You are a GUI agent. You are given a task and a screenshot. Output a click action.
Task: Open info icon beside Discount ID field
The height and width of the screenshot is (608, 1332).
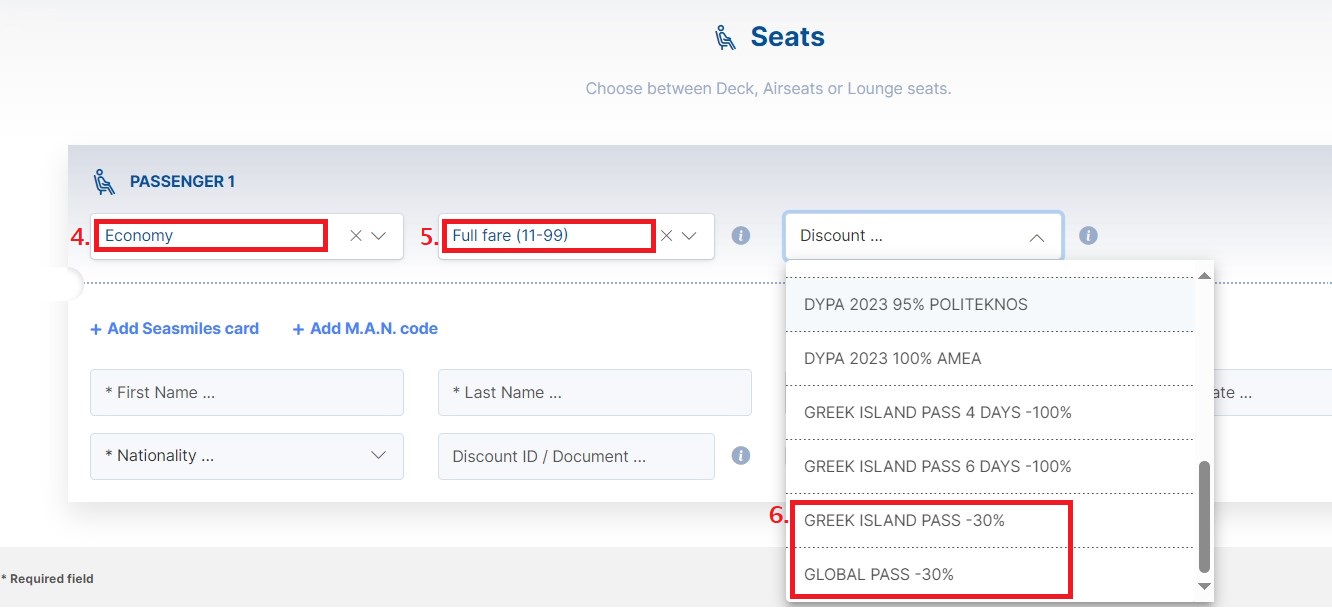point(741,456)
